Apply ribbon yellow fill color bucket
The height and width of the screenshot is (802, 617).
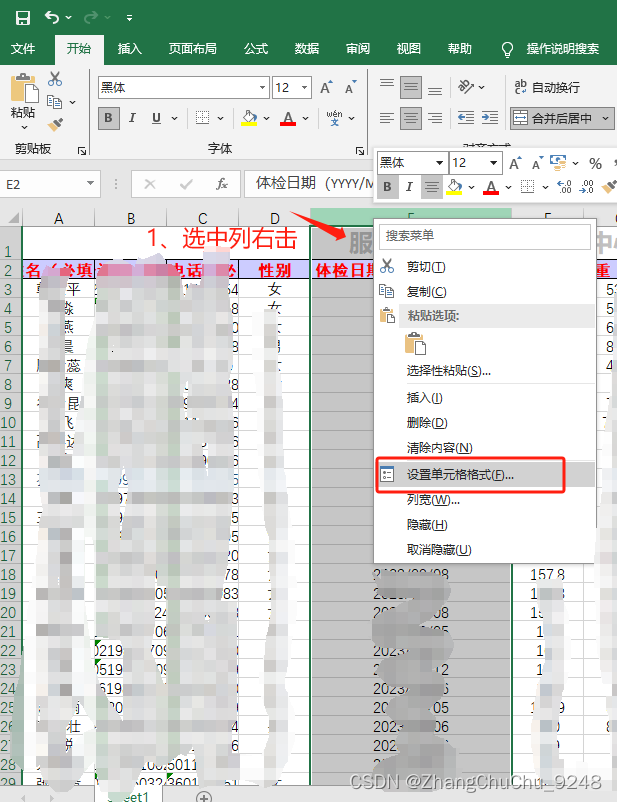[x=249, y=118]
